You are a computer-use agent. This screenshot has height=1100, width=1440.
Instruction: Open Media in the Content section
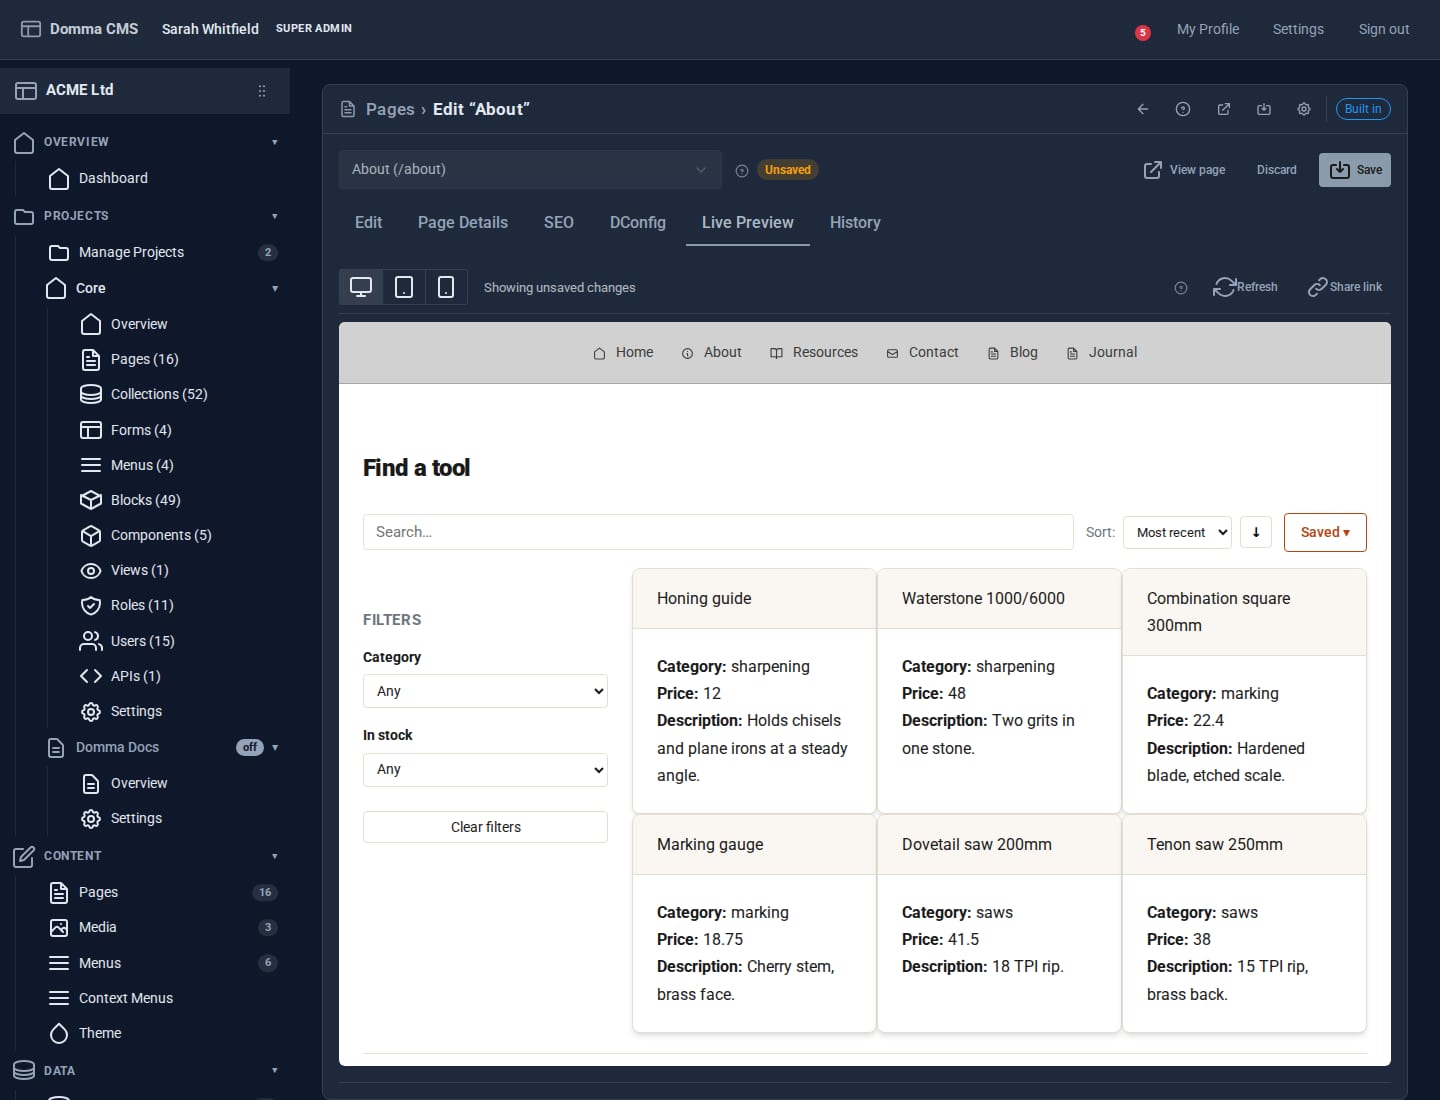pyautogui.click(x=97, y=927)
